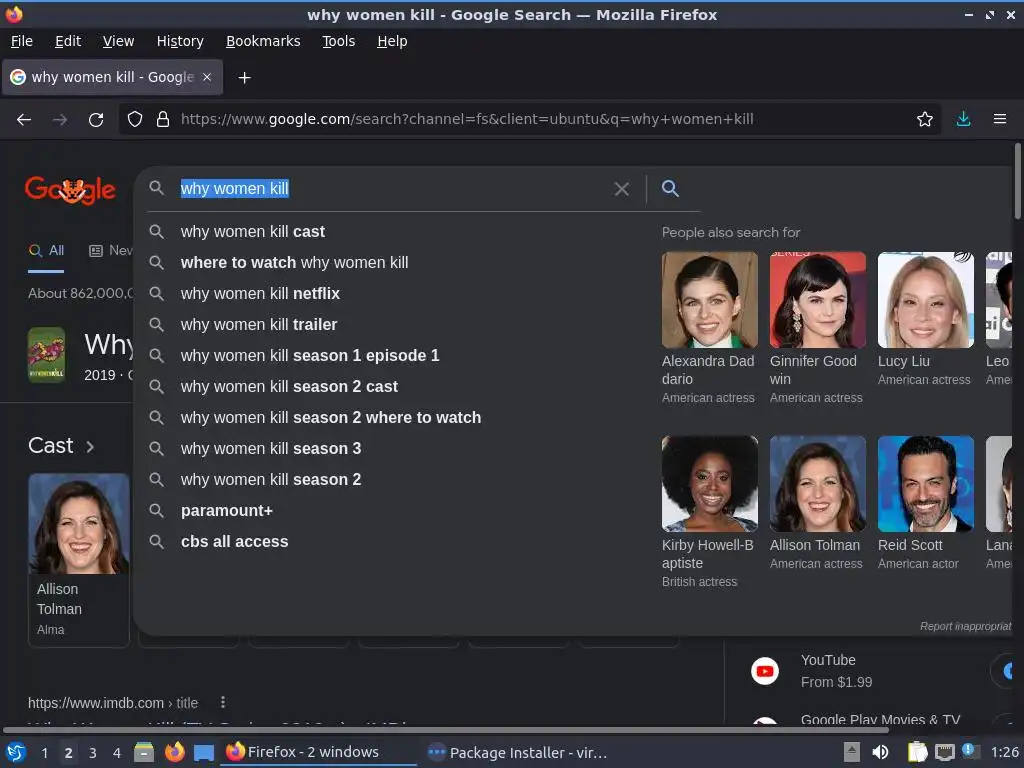
Task: Click the Google doodle logo
Action: pyautogui.click(x=71, y=190)
